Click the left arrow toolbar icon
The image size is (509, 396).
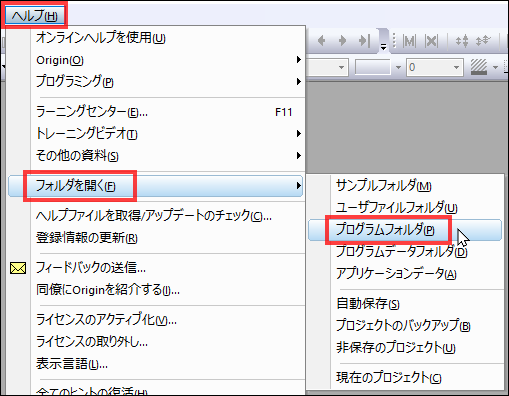point(322,41)
